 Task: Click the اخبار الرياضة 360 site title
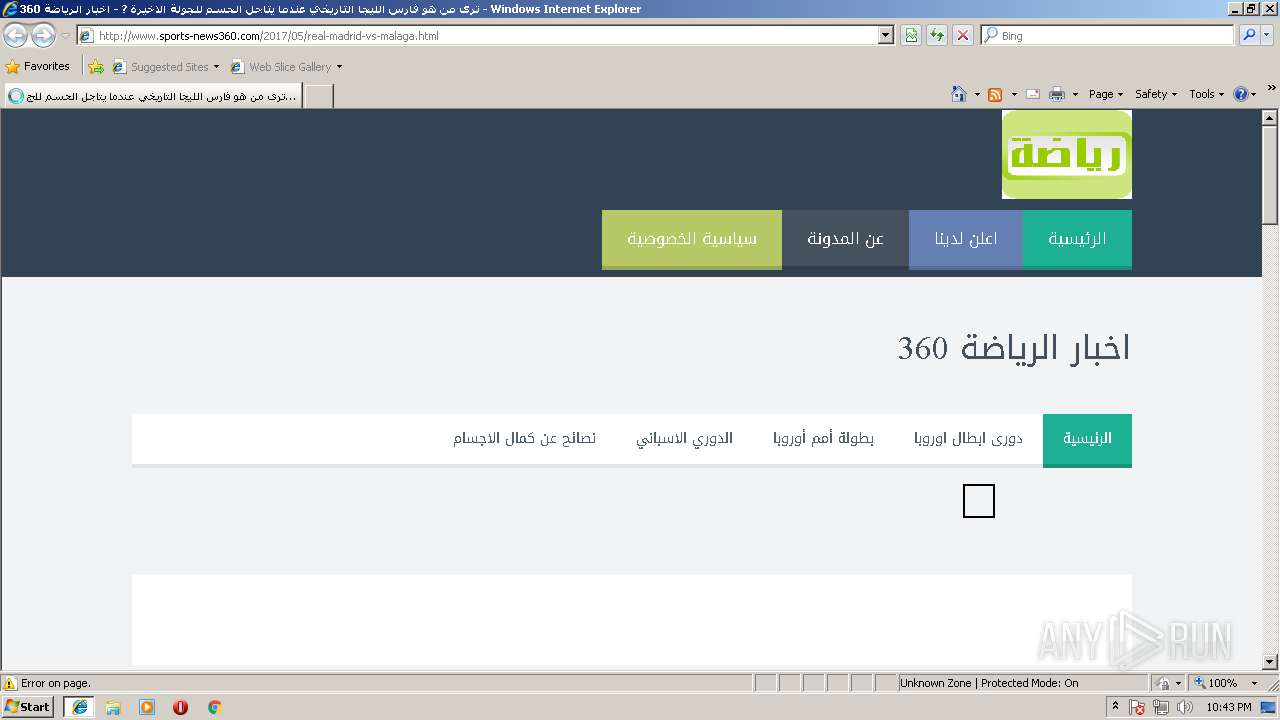[x=1013, y=348]
